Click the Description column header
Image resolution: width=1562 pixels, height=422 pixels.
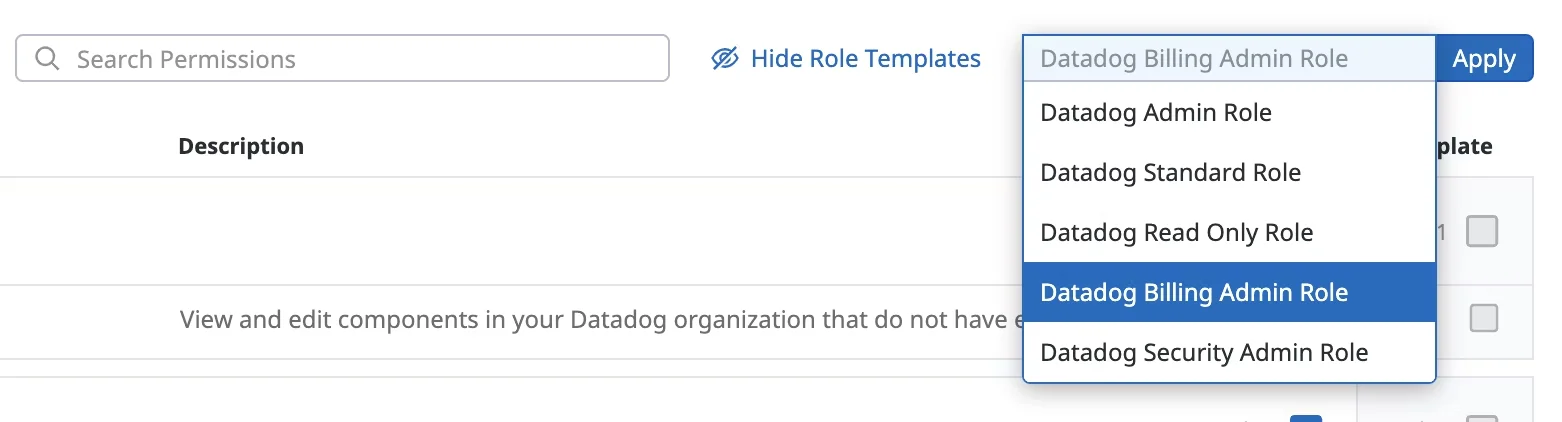[241, 146]
